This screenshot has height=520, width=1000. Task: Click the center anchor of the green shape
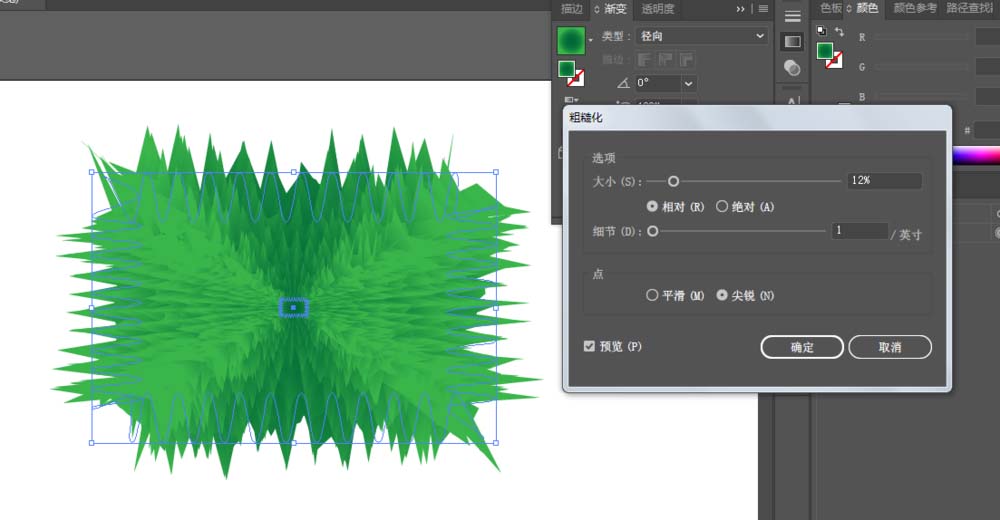pyautogui.click(x=293, y=308)
